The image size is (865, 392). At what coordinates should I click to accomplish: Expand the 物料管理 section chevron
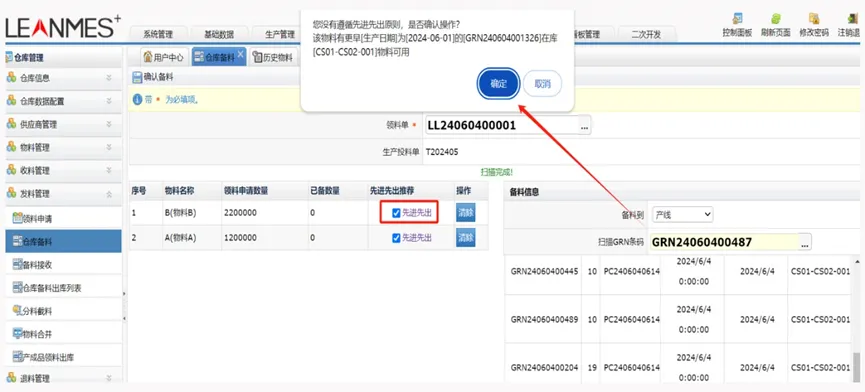[109, 148]
